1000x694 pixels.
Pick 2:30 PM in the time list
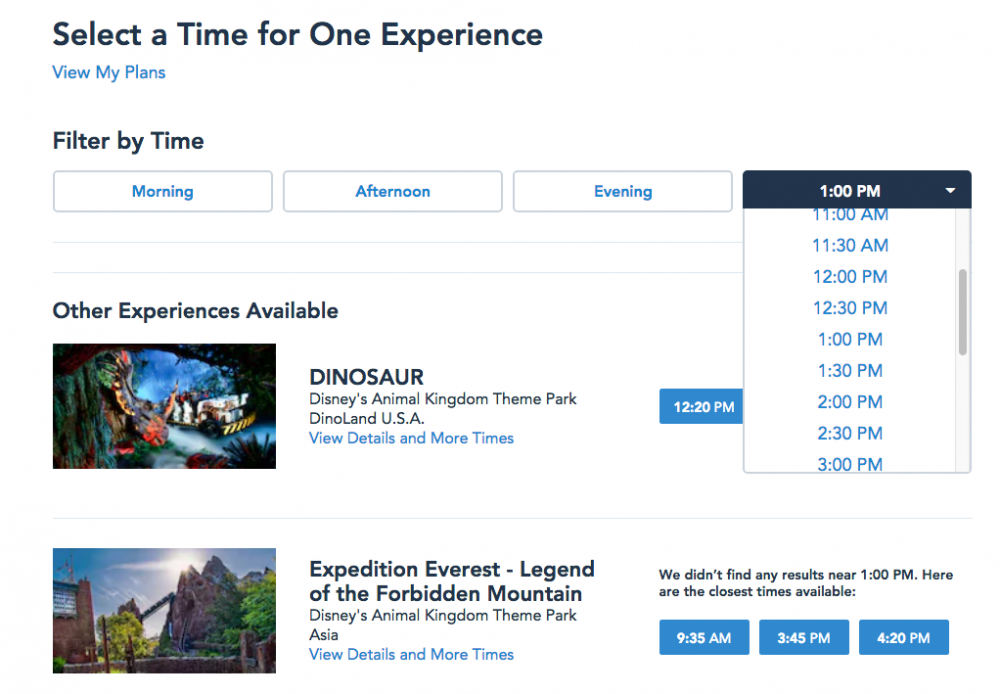click(850, 433)
